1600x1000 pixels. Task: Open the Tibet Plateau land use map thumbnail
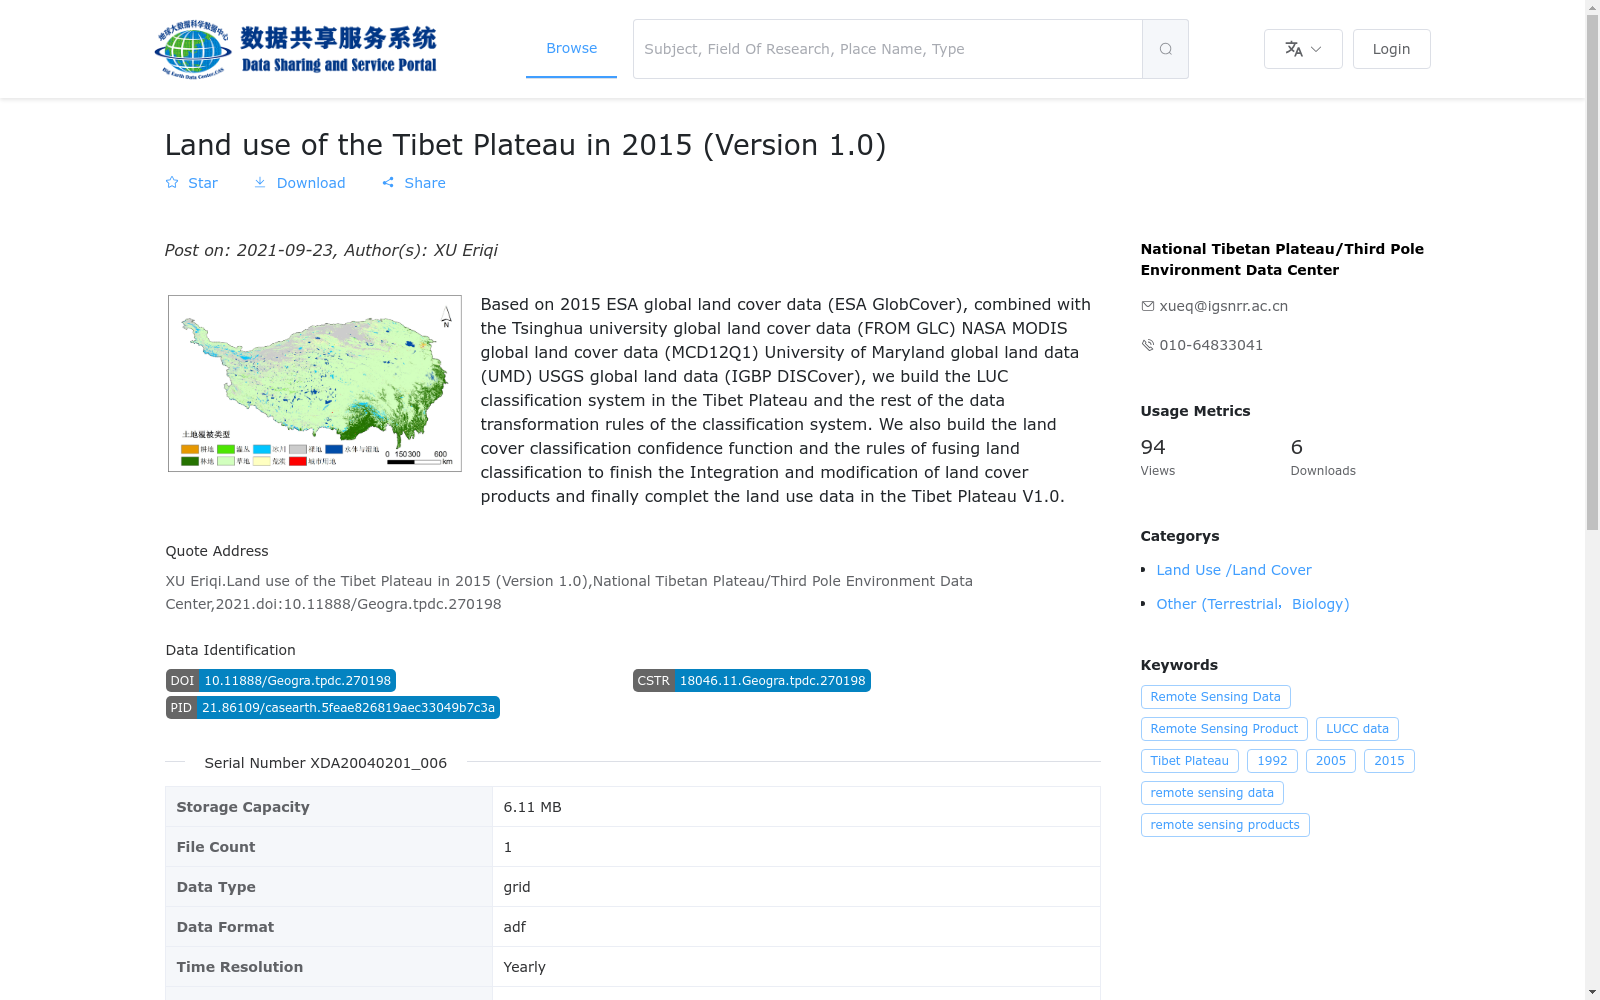pyautogui.click(x=315, y=383)
